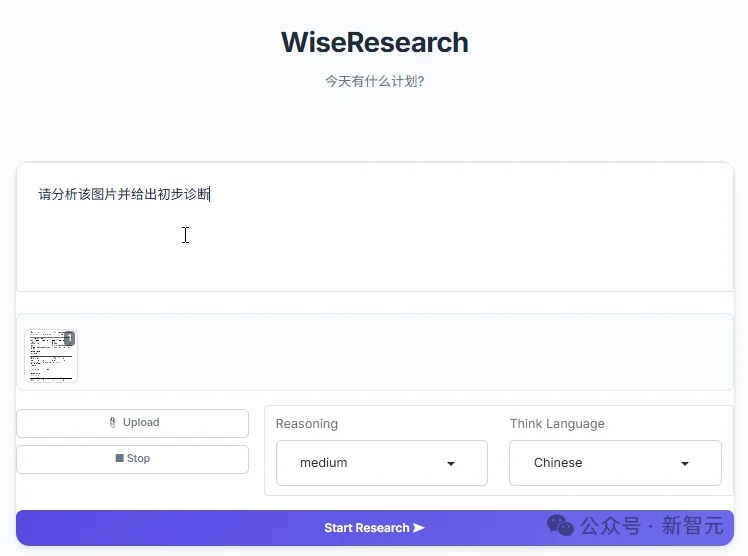Click the Think Language label

(x=557, y=424)
